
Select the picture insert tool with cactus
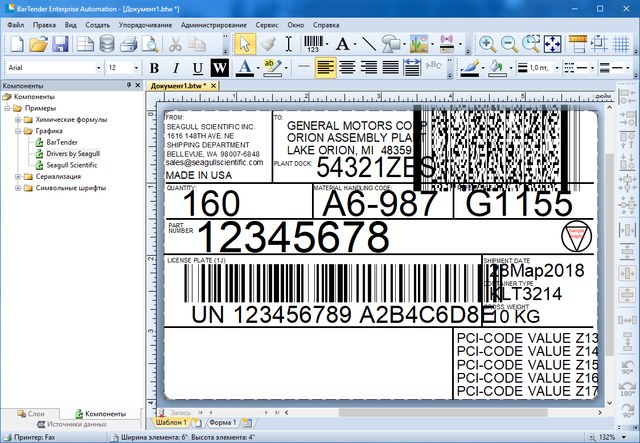click(x=419, y=44)
